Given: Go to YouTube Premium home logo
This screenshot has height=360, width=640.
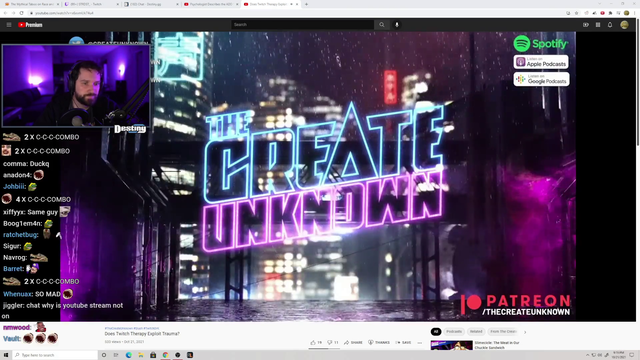Looking at the screenshot, I should (30, 25).
